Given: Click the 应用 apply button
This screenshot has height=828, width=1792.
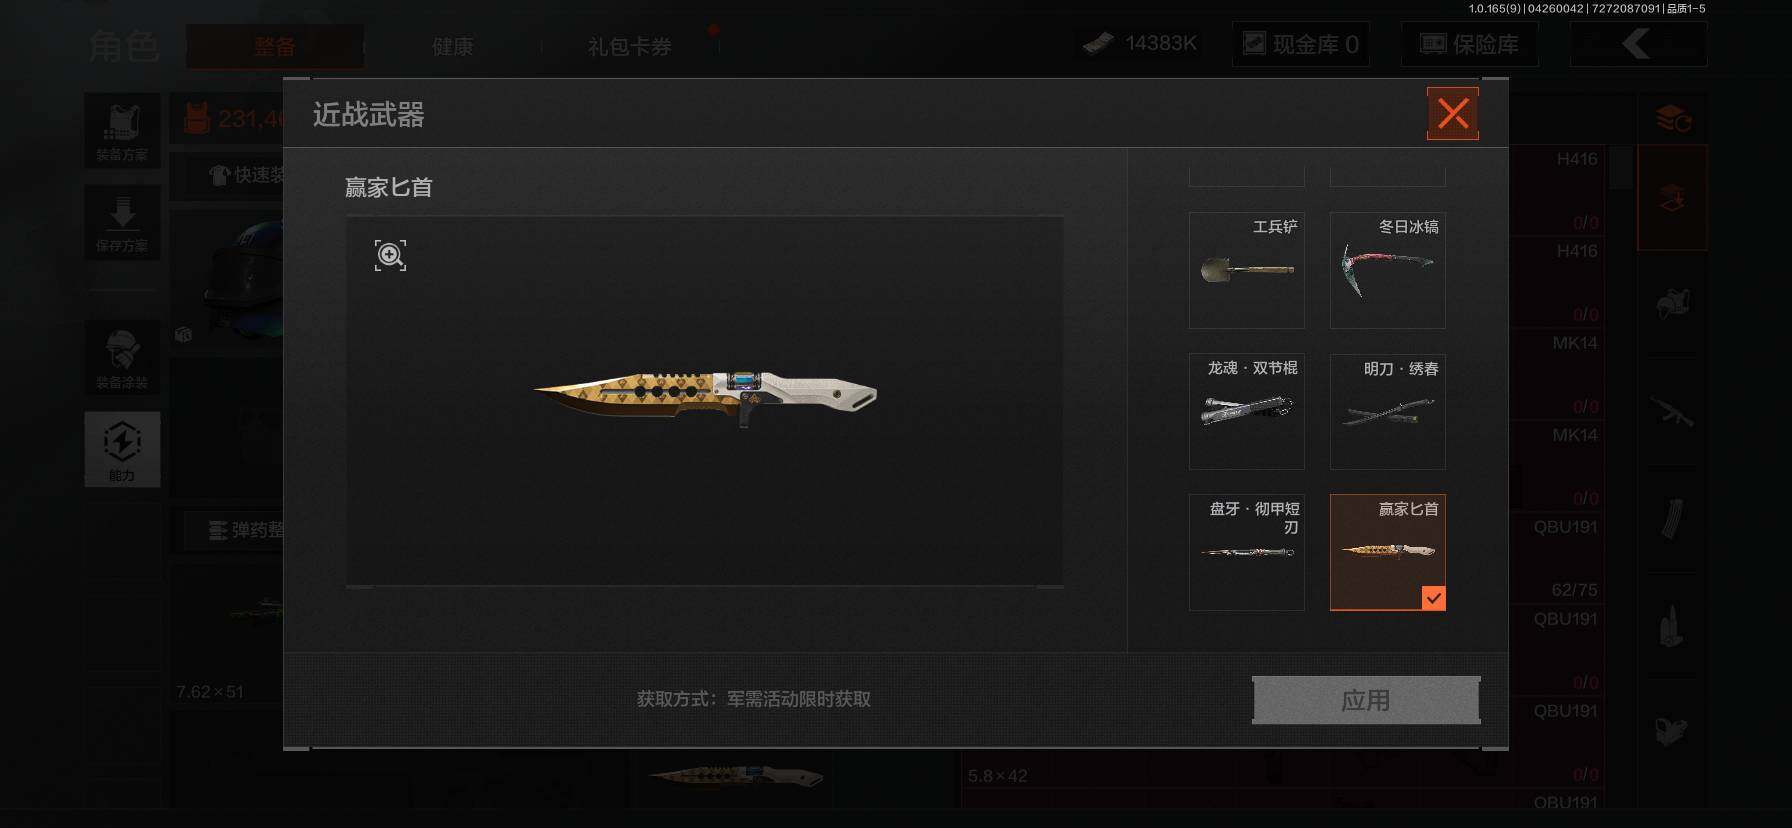Looking at the screenshot, I should (1366, 700).
